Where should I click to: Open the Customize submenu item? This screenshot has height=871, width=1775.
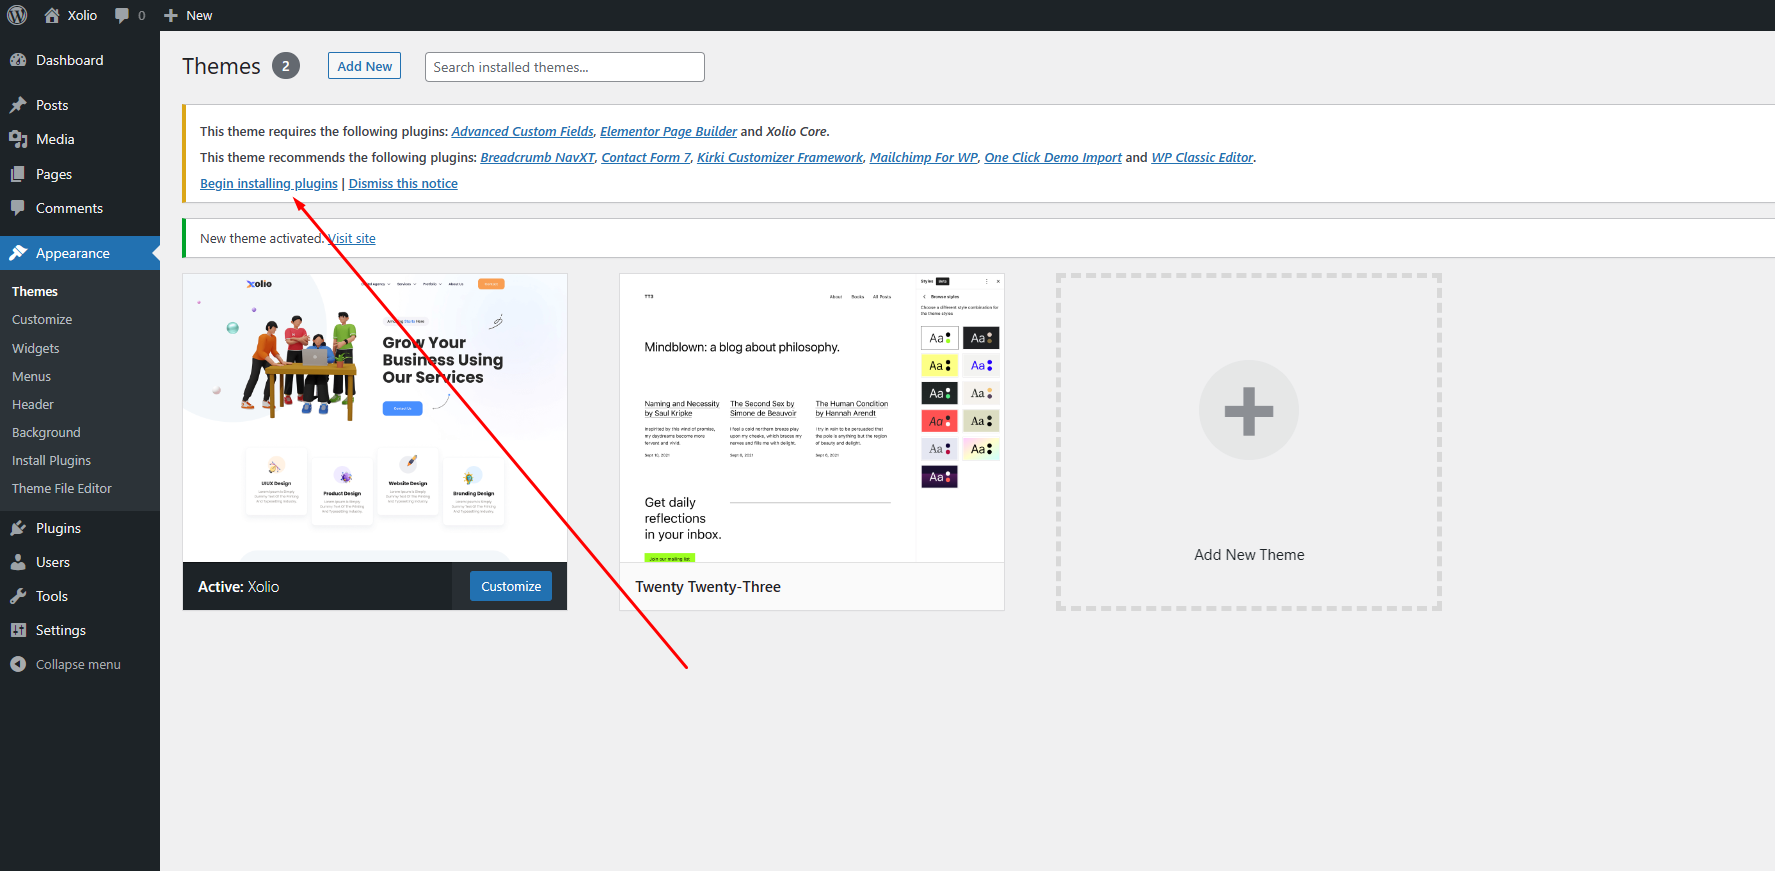(42, 319)
